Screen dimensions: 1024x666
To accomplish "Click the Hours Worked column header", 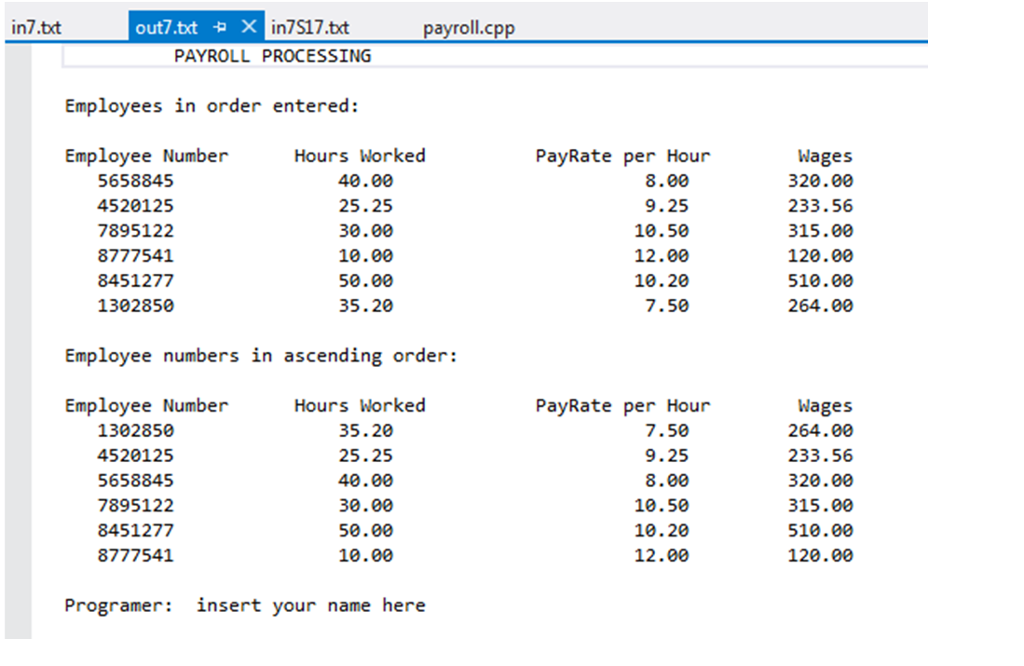I will pos(359,155).
